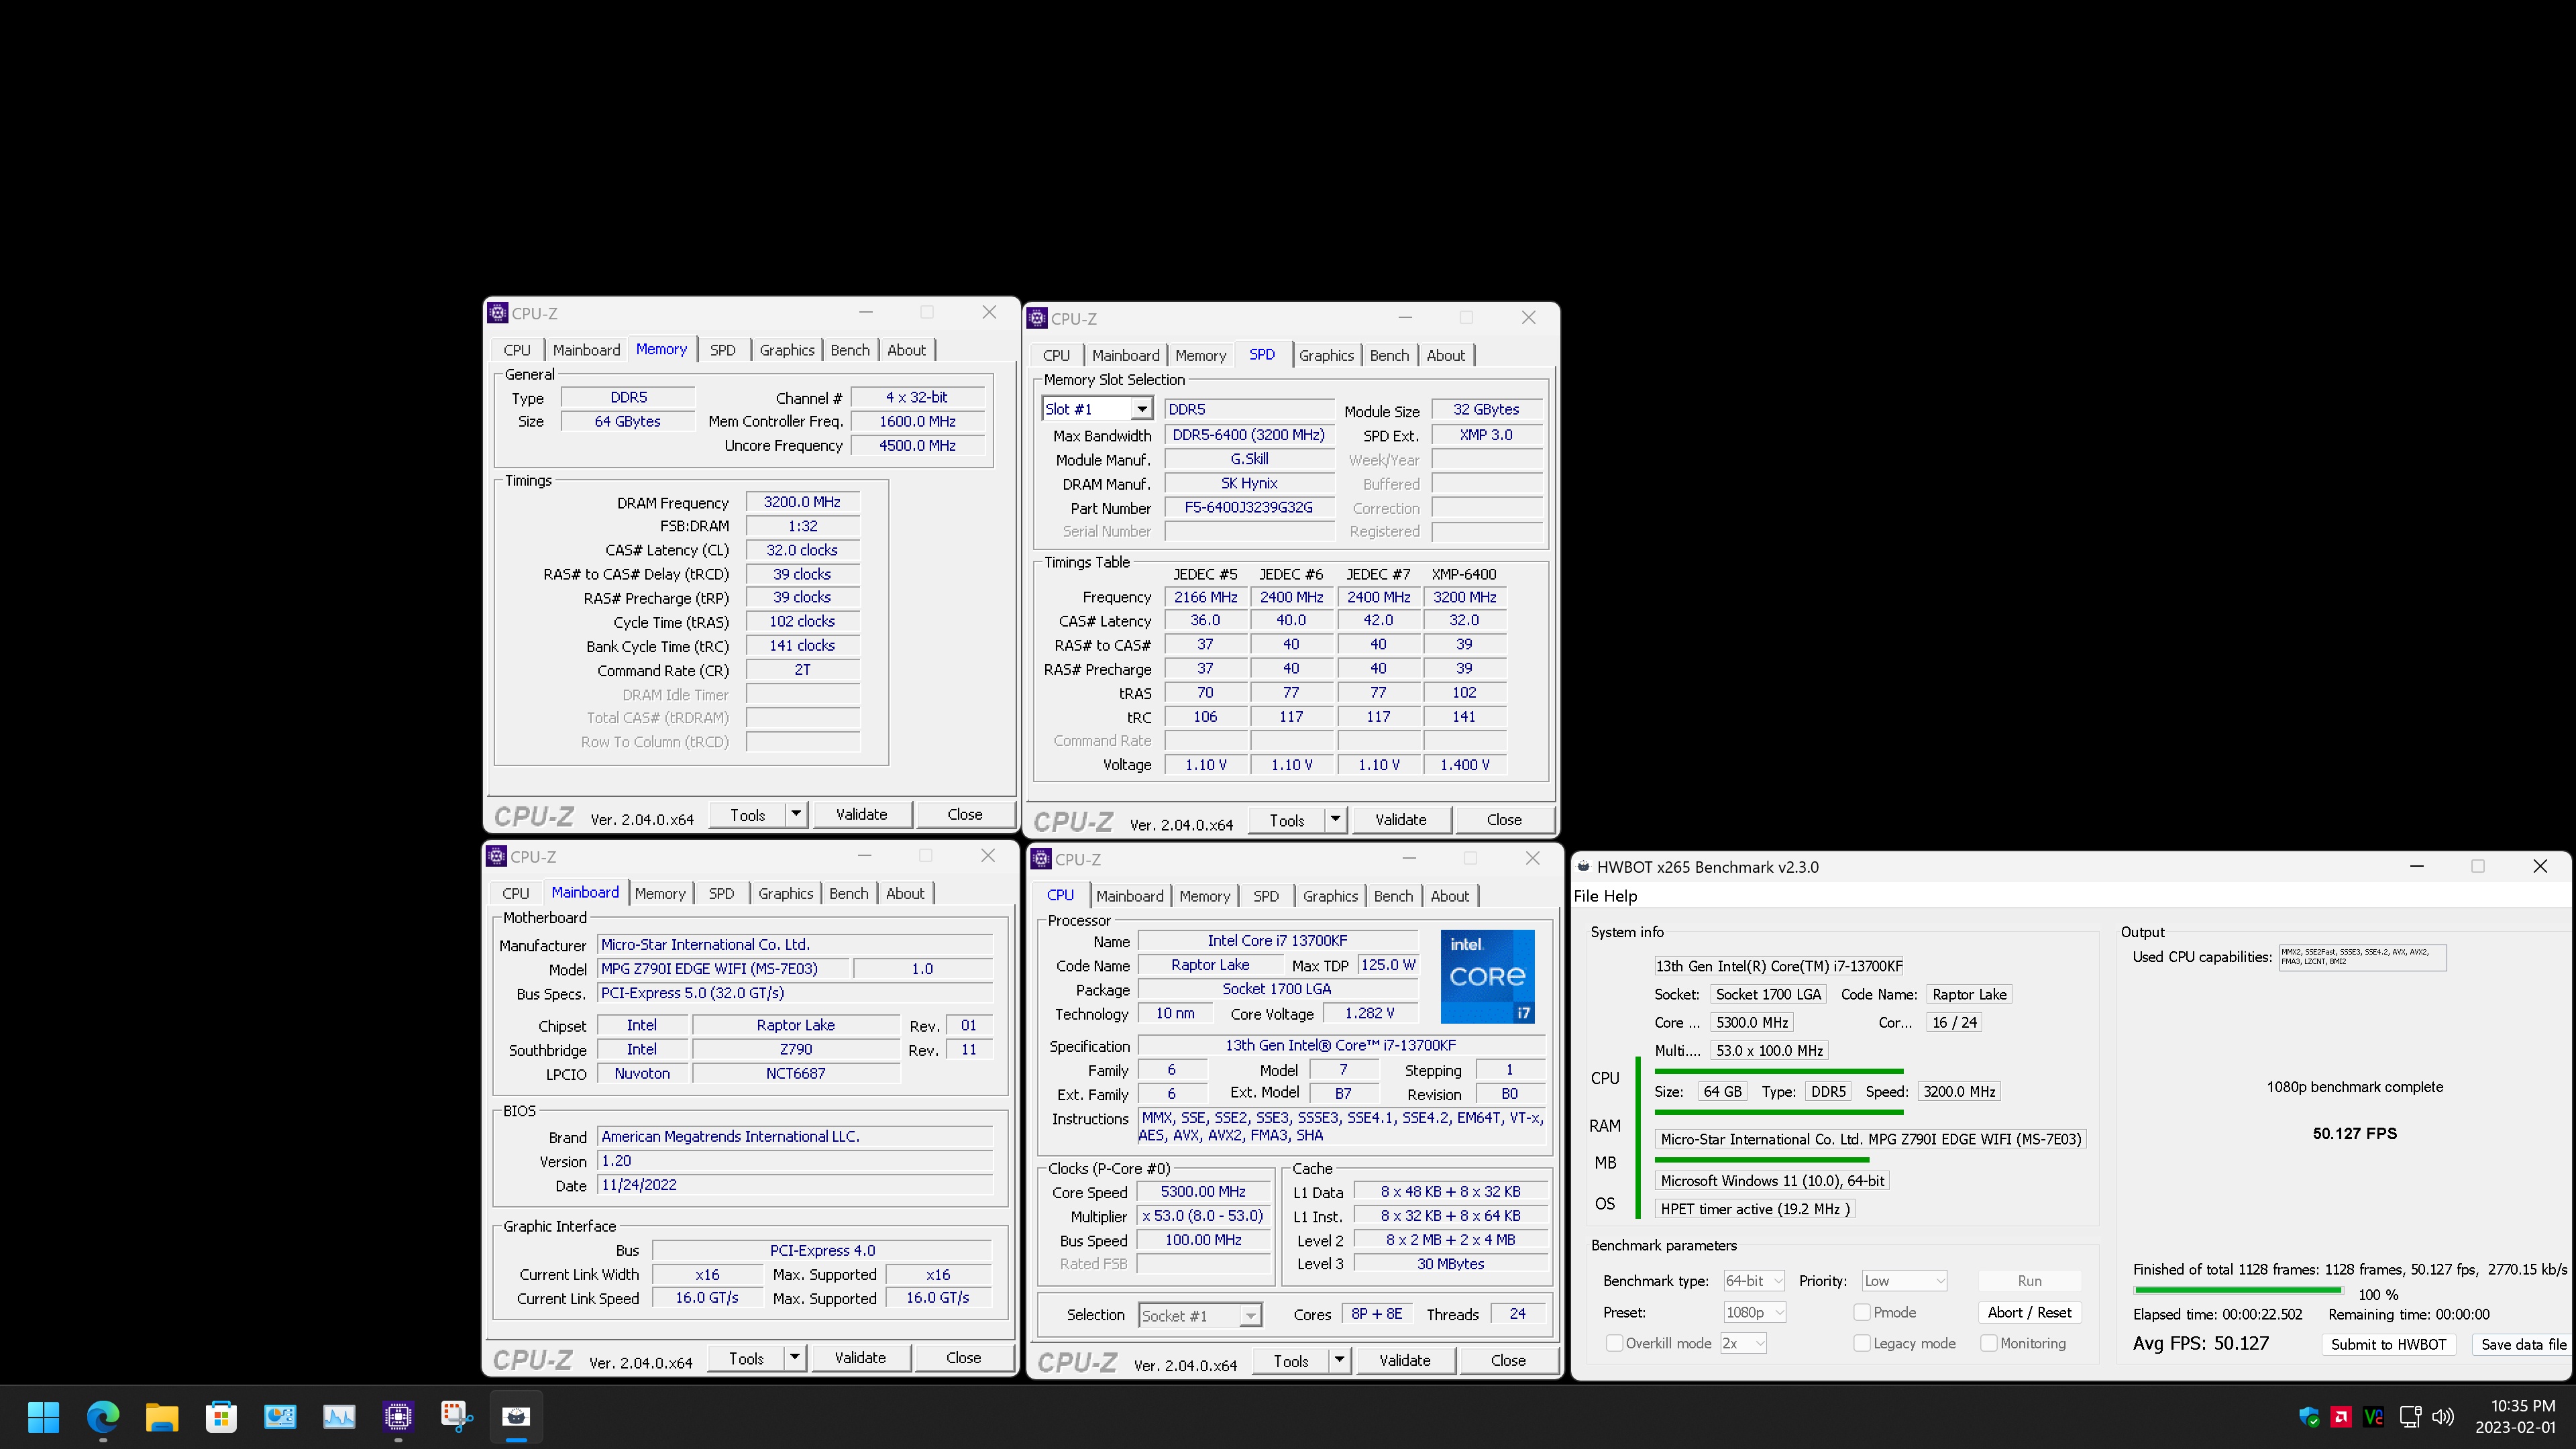2576x1449 pixels.
Task: Open the Help menu in HWBOT
Action: 1621,896
